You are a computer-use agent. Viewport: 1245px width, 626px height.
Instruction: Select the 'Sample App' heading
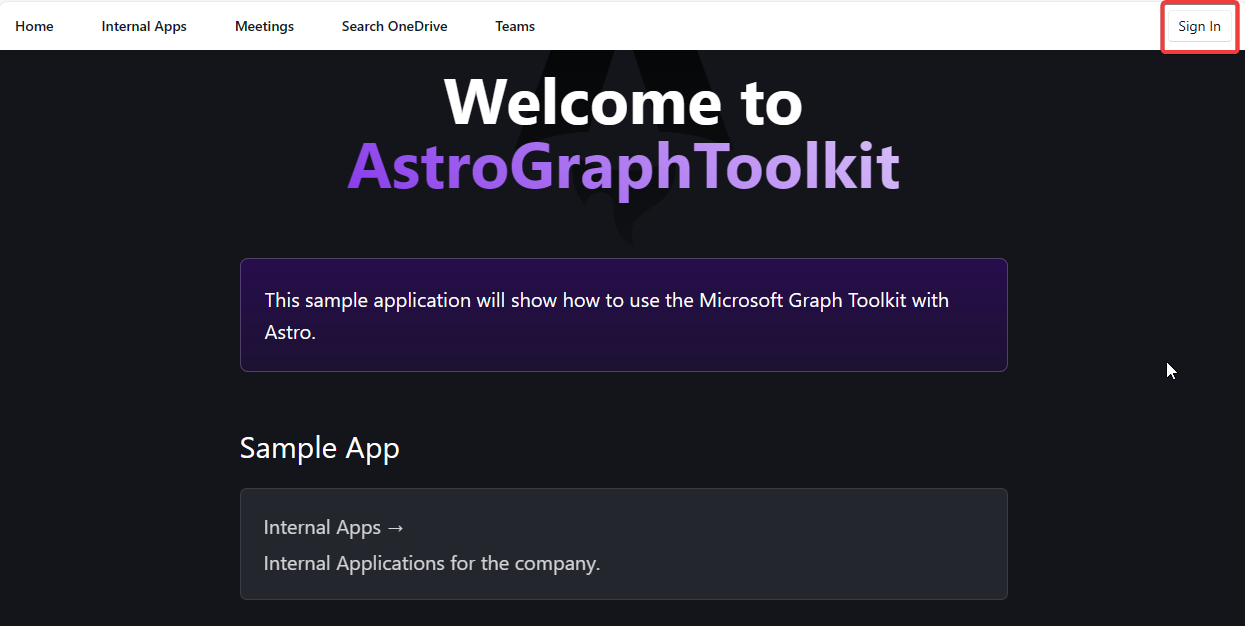pyautogui.click(x=320, y=448)
